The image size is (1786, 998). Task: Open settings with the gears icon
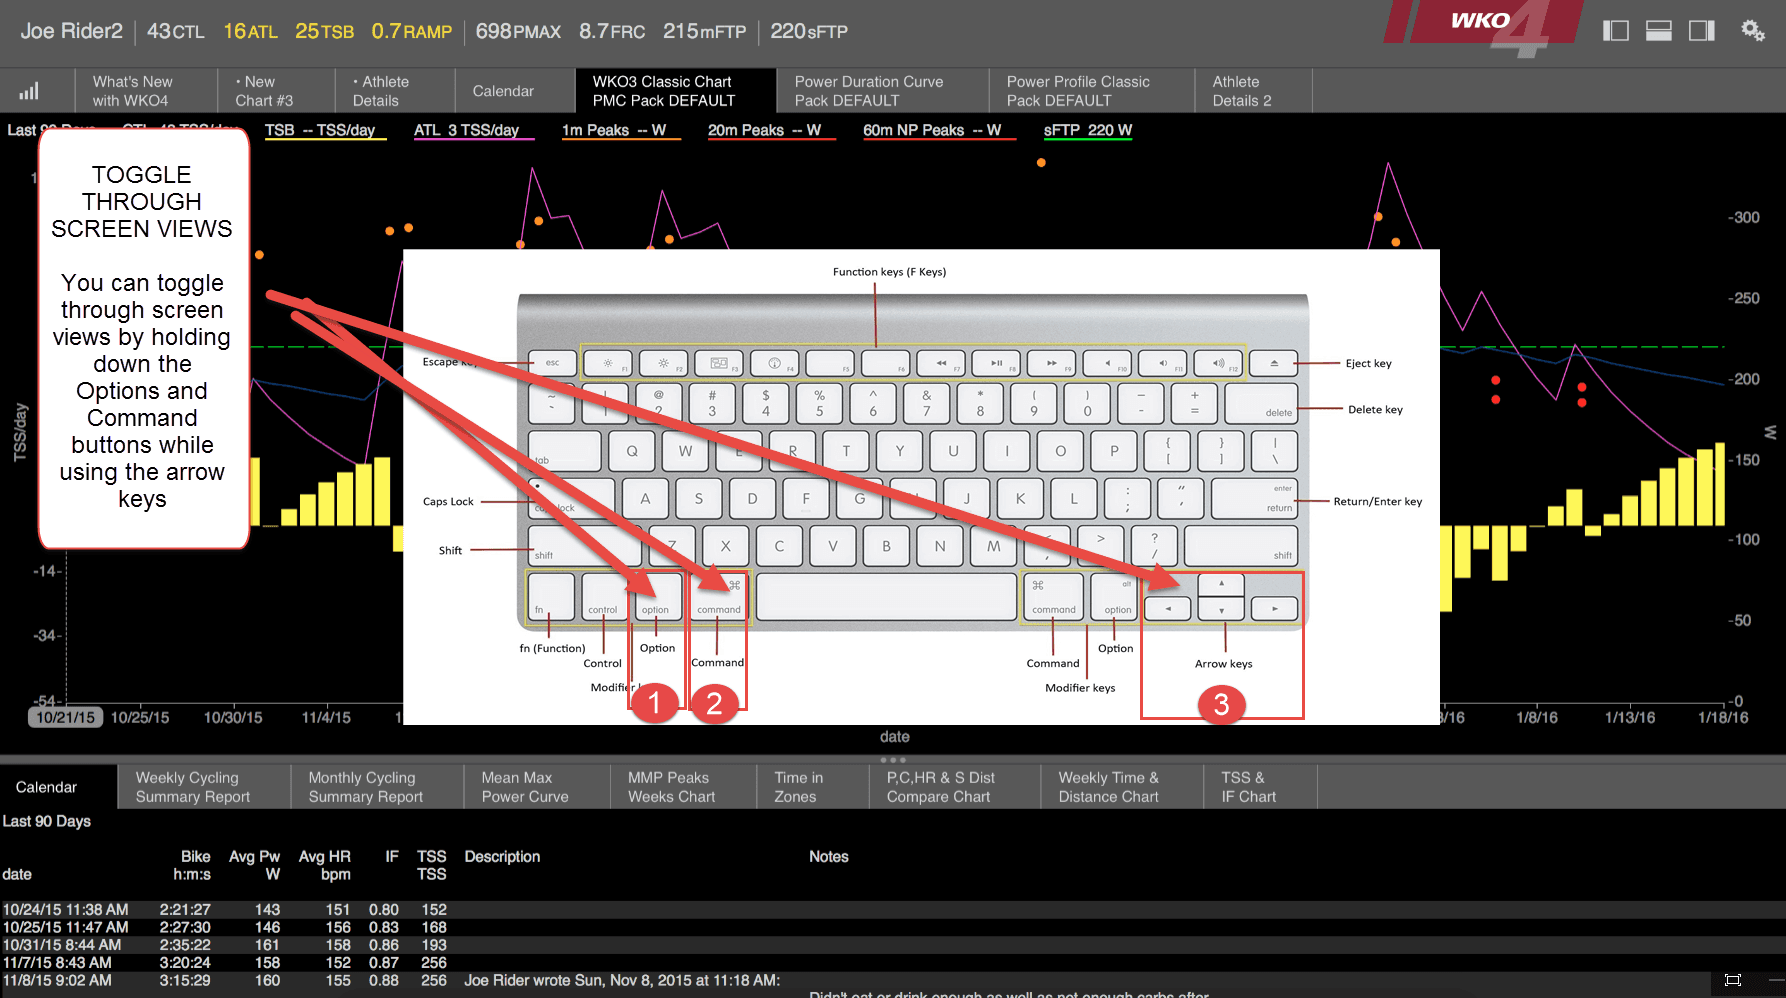1753,31
